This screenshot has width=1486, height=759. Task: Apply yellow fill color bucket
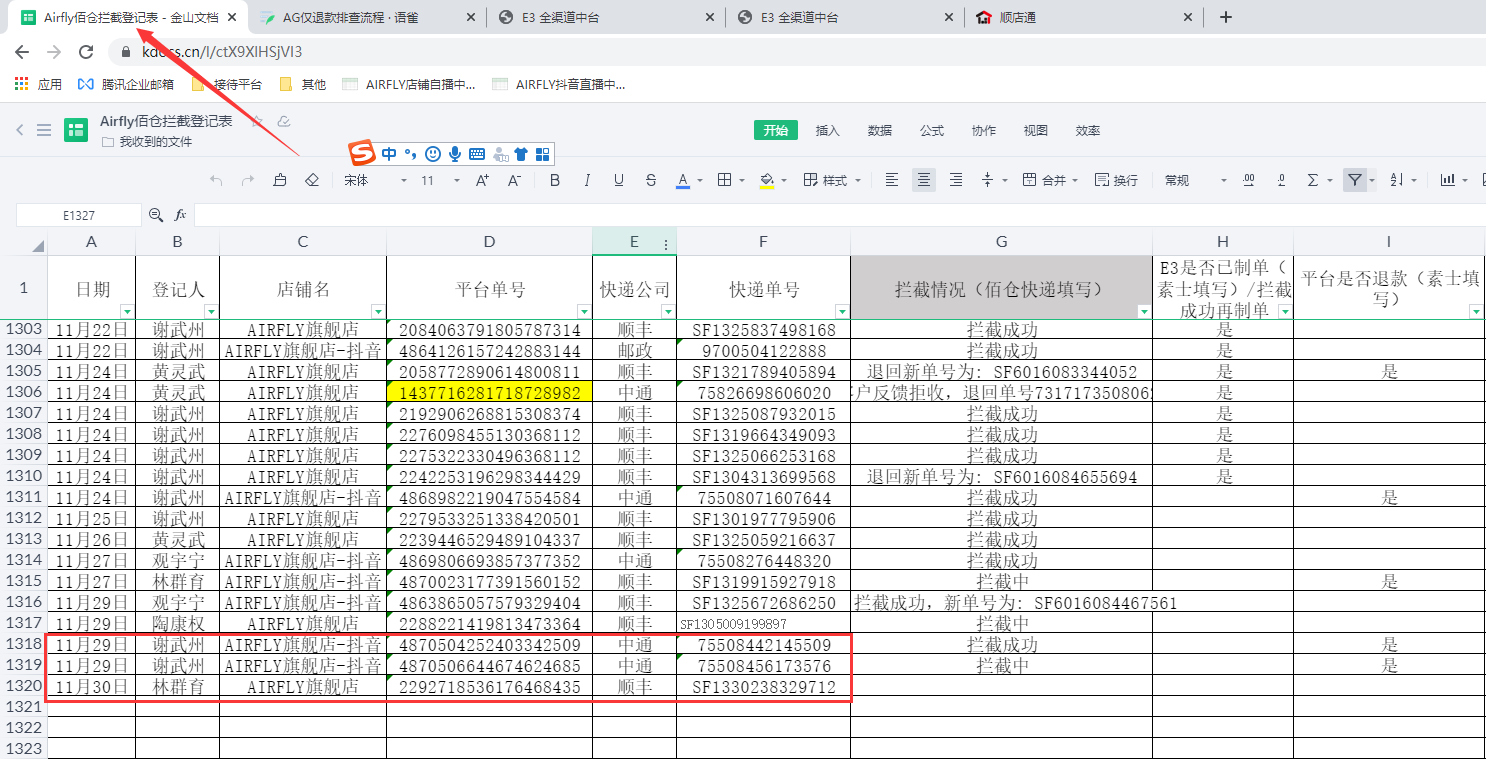(x=767, y=180)
